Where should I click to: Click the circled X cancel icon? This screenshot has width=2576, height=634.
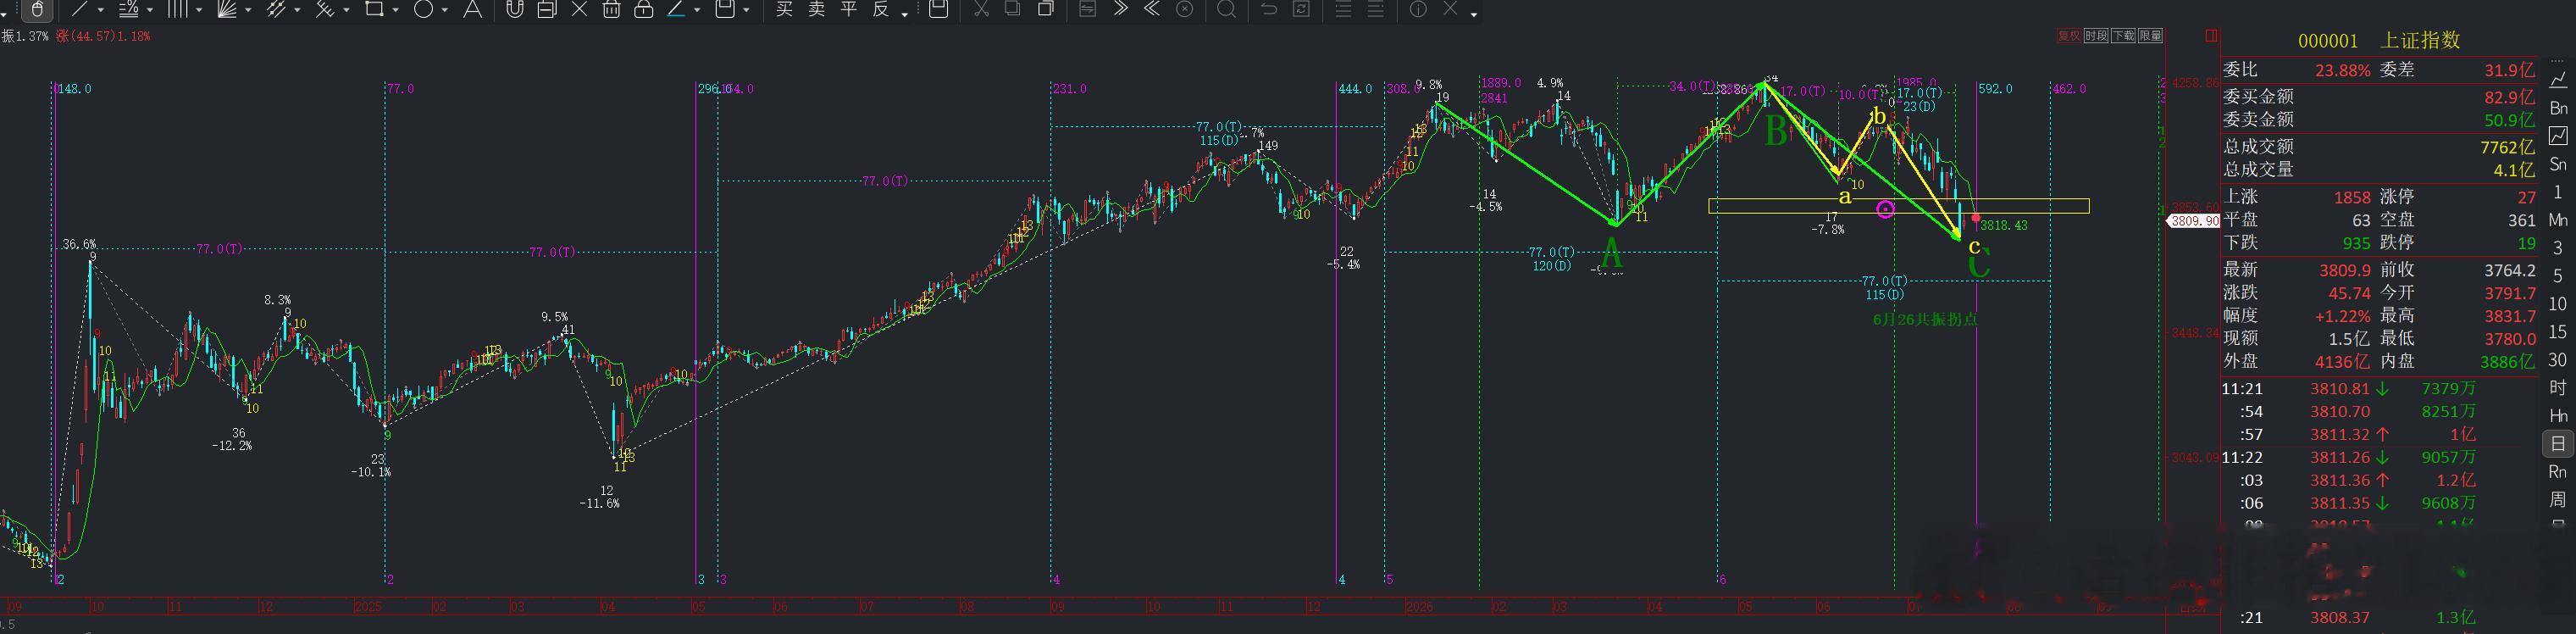point(1185,9)
